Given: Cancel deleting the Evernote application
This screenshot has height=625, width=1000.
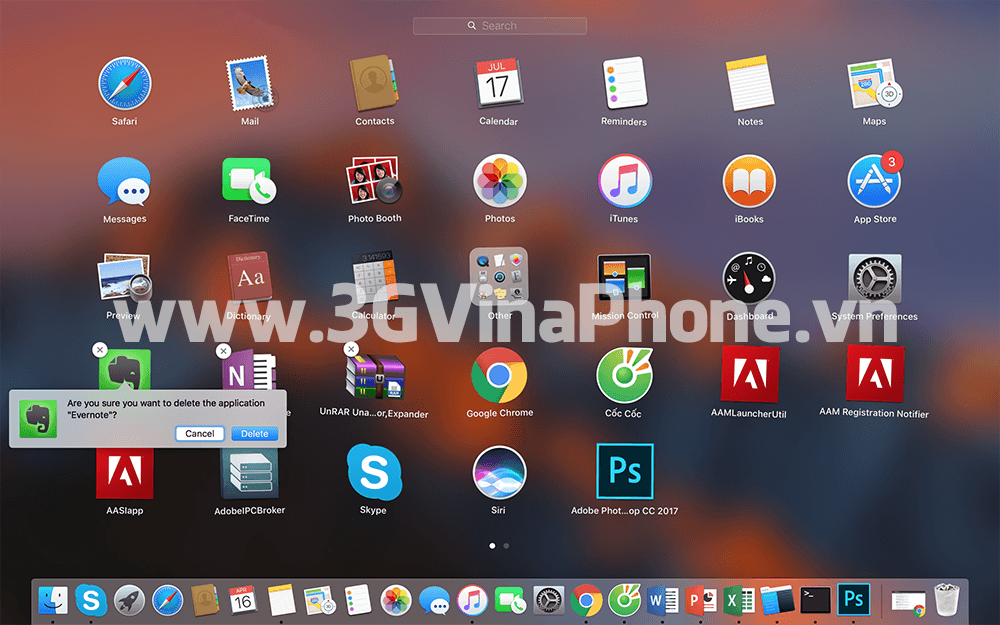Looking at the screenshot, I should (200, 434).
